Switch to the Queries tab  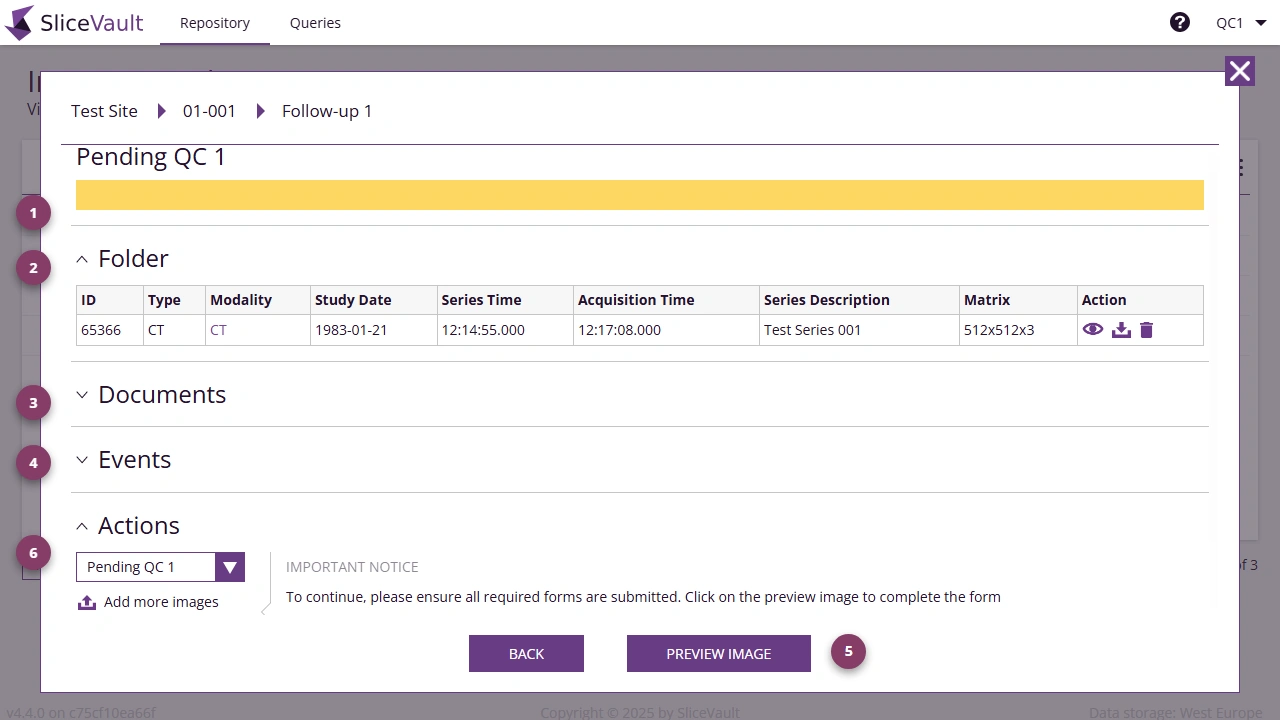tap(315, 22)
